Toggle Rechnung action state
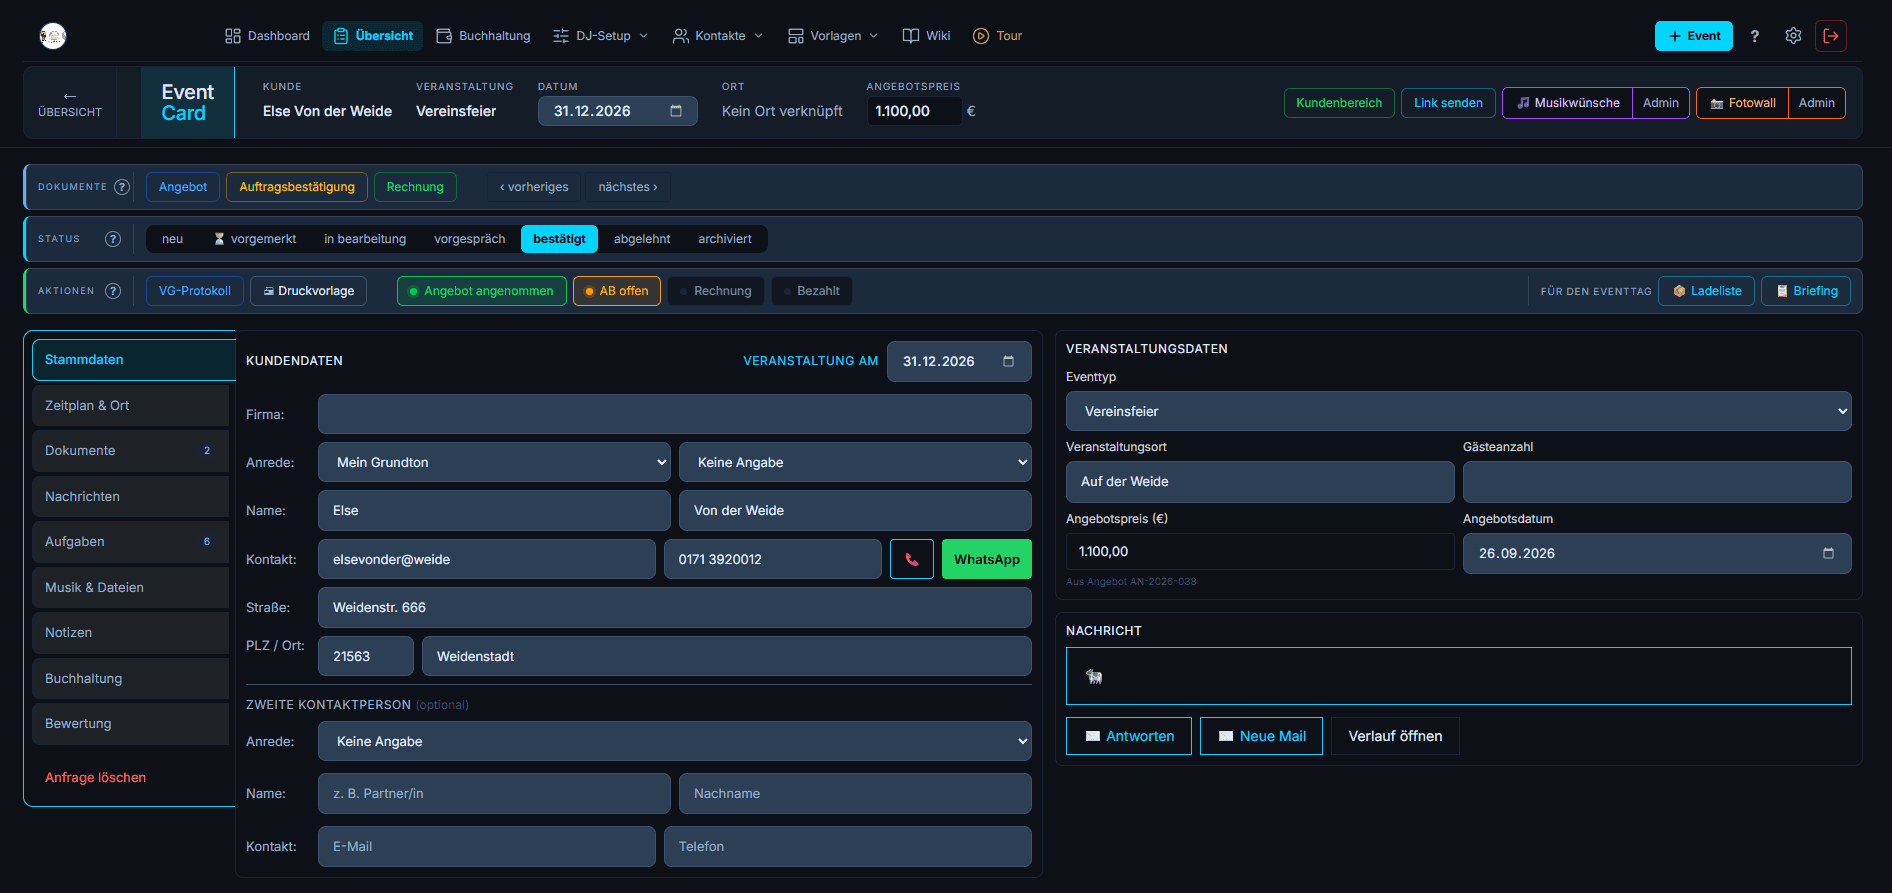 pyautogui.click(x=716, y=291)
